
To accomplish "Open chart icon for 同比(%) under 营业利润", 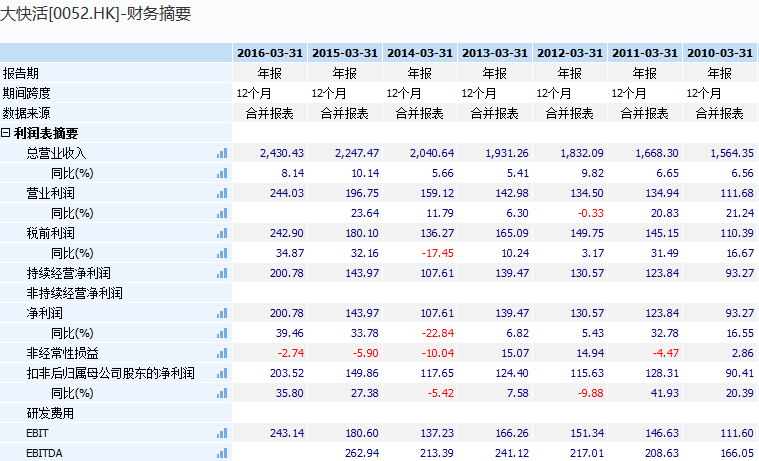I will point(222,214).
